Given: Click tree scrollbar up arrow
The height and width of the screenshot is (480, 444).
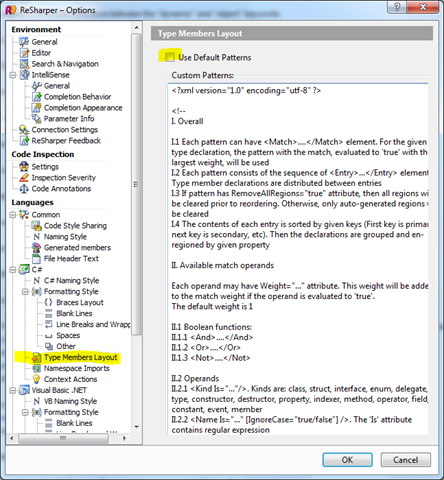Looking at the screenshot, I should 136,28.
